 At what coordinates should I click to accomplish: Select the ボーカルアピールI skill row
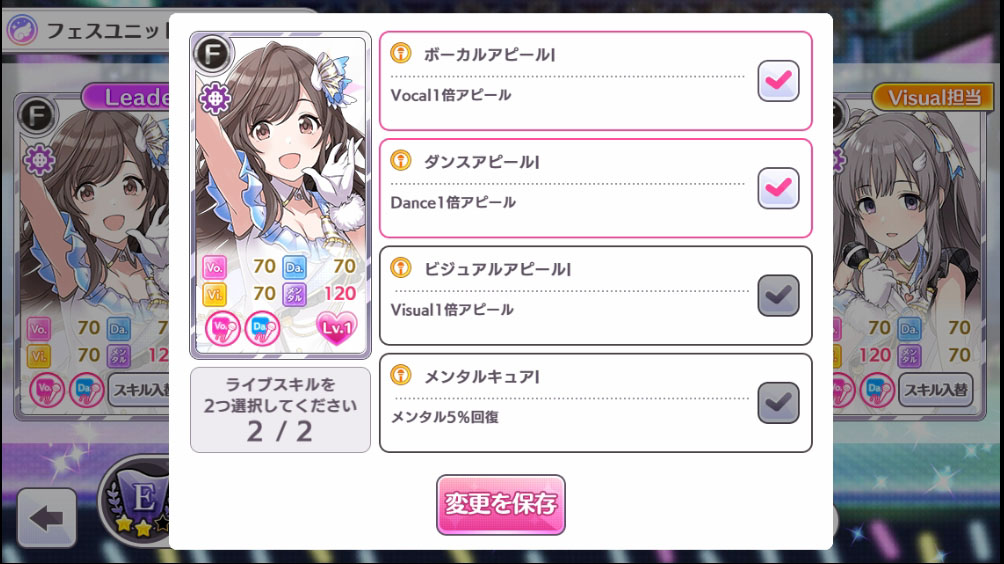[x=595, y=81]
